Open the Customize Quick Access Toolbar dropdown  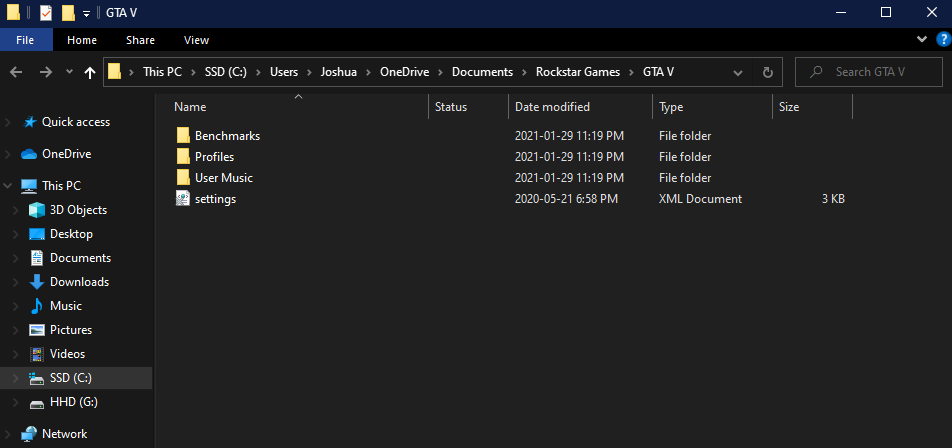point(86,13)
